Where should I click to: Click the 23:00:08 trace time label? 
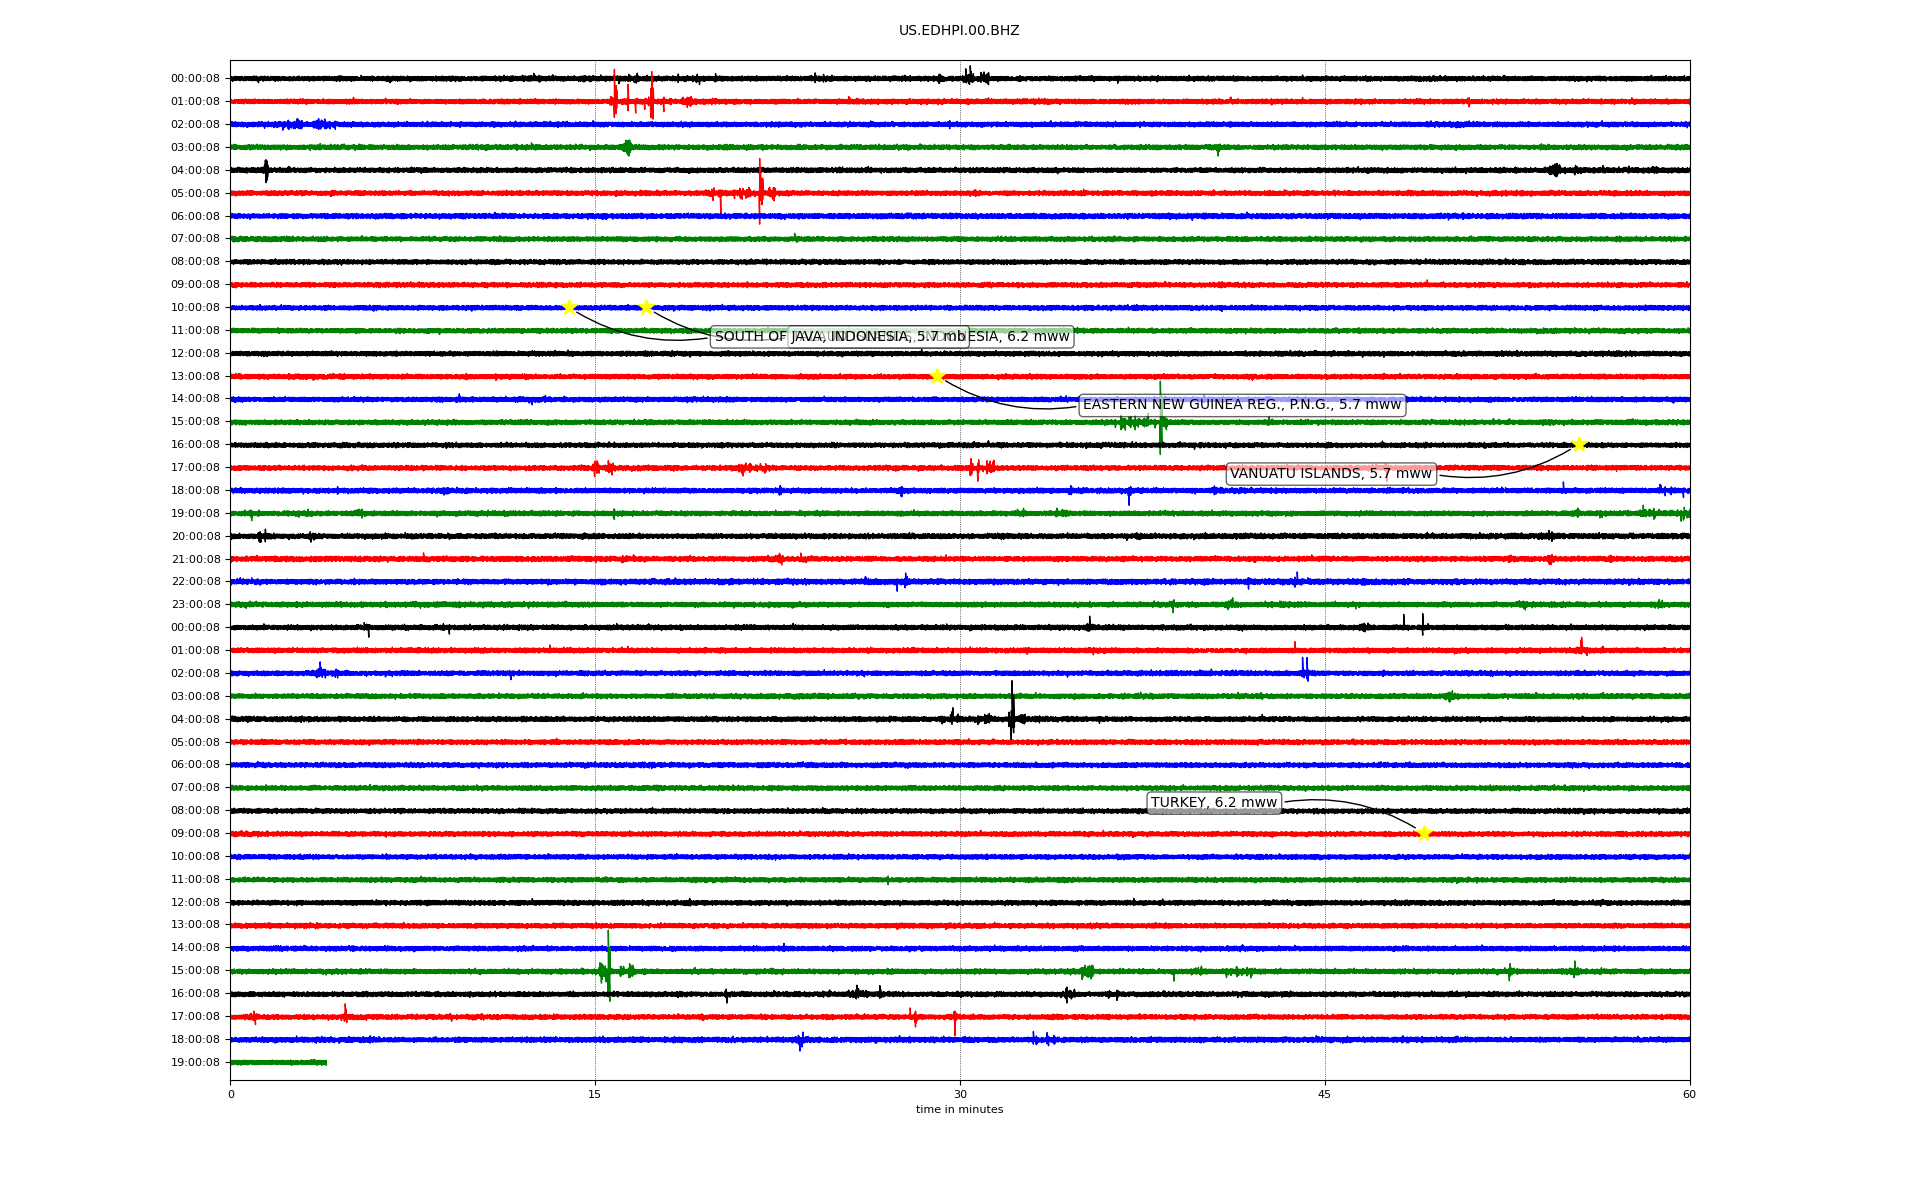[195, 604]
